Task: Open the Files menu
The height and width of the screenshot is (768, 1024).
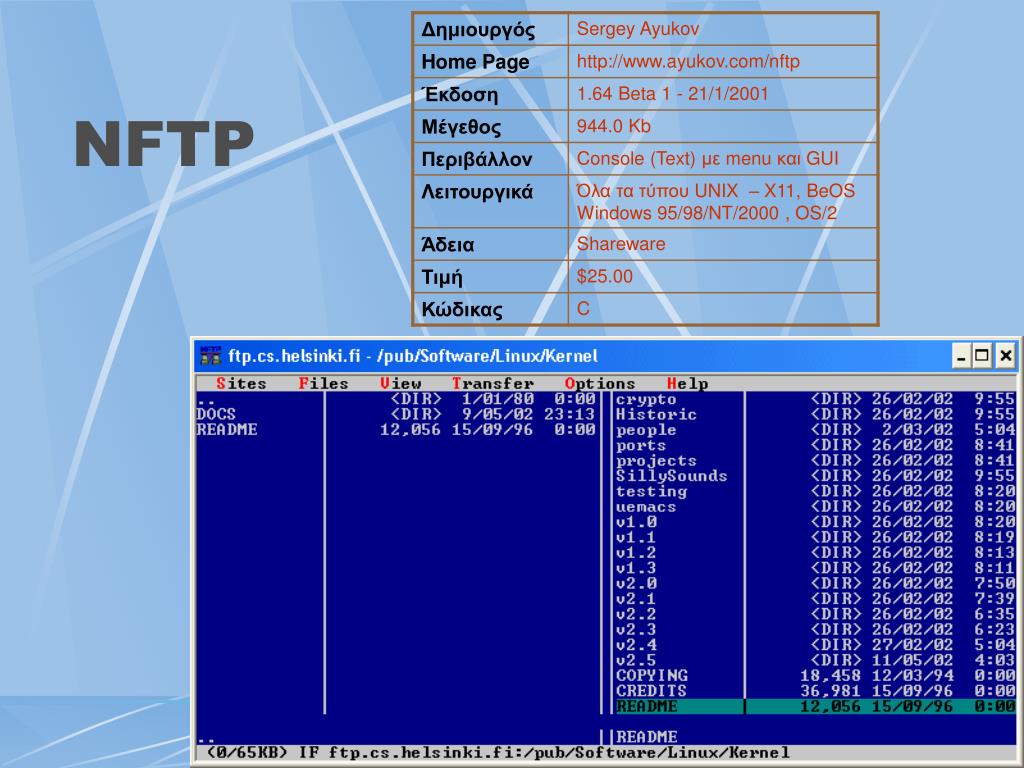Action: pos(323,383)
